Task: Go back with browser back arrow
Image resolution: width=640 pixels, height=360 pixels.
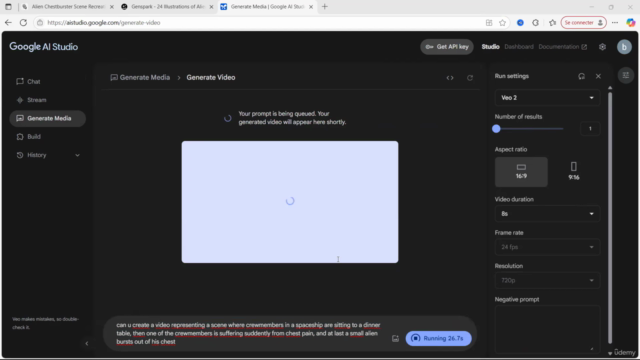Action: [8, 23]
